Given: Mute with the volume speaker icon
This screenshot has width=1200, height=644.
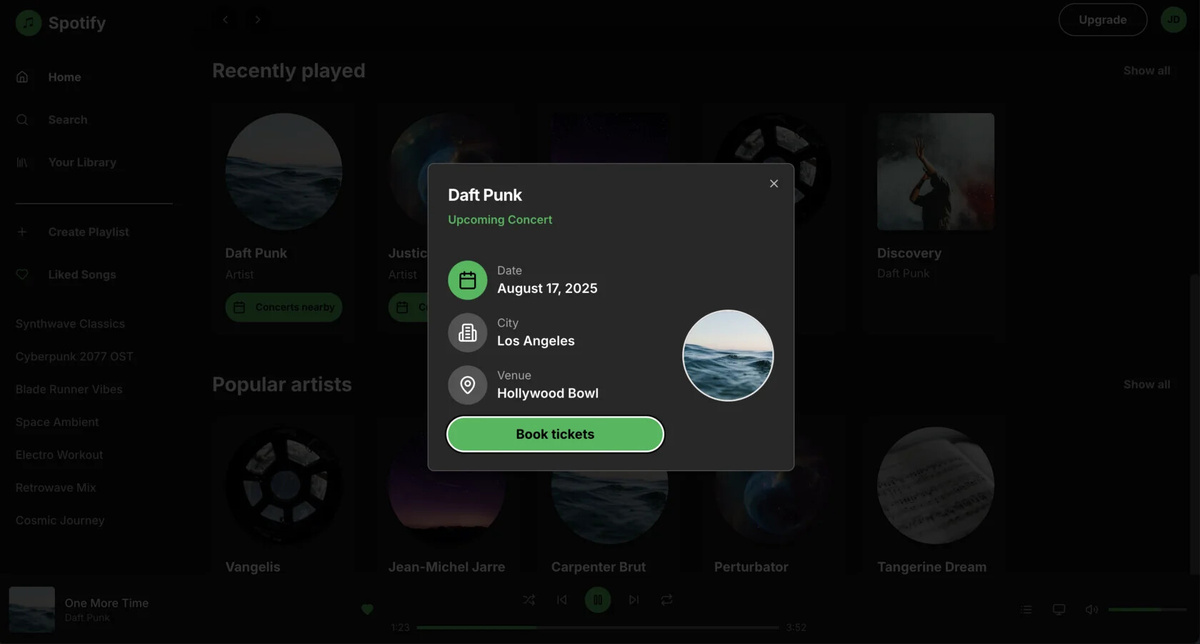Looking at the screenshot, I should pos(1091,610).
